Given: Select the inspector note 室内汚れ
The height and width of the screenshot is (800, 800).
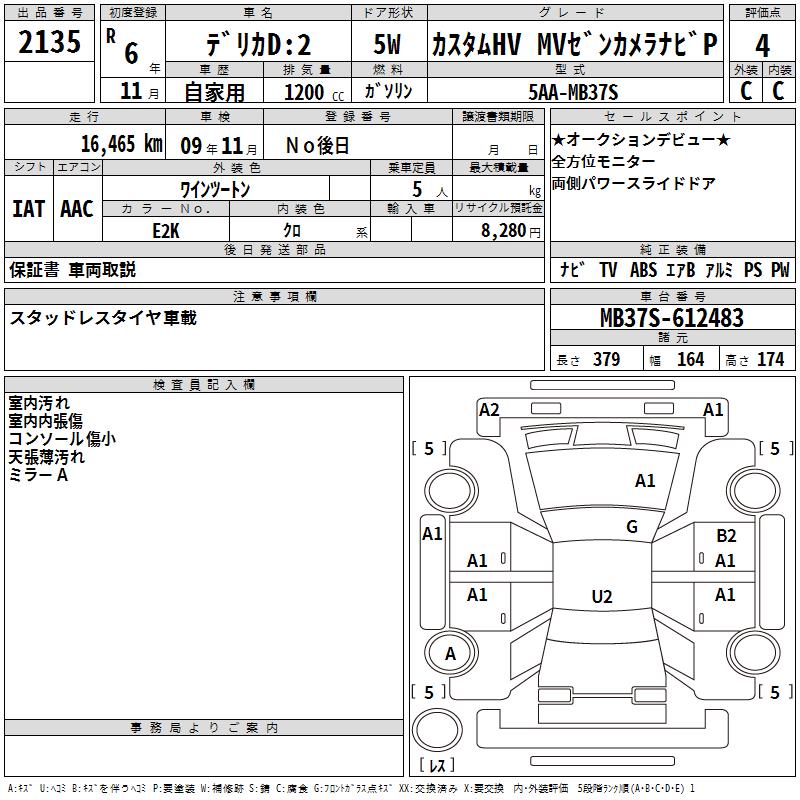Looking at the screenshot, I should coord(39,403).
